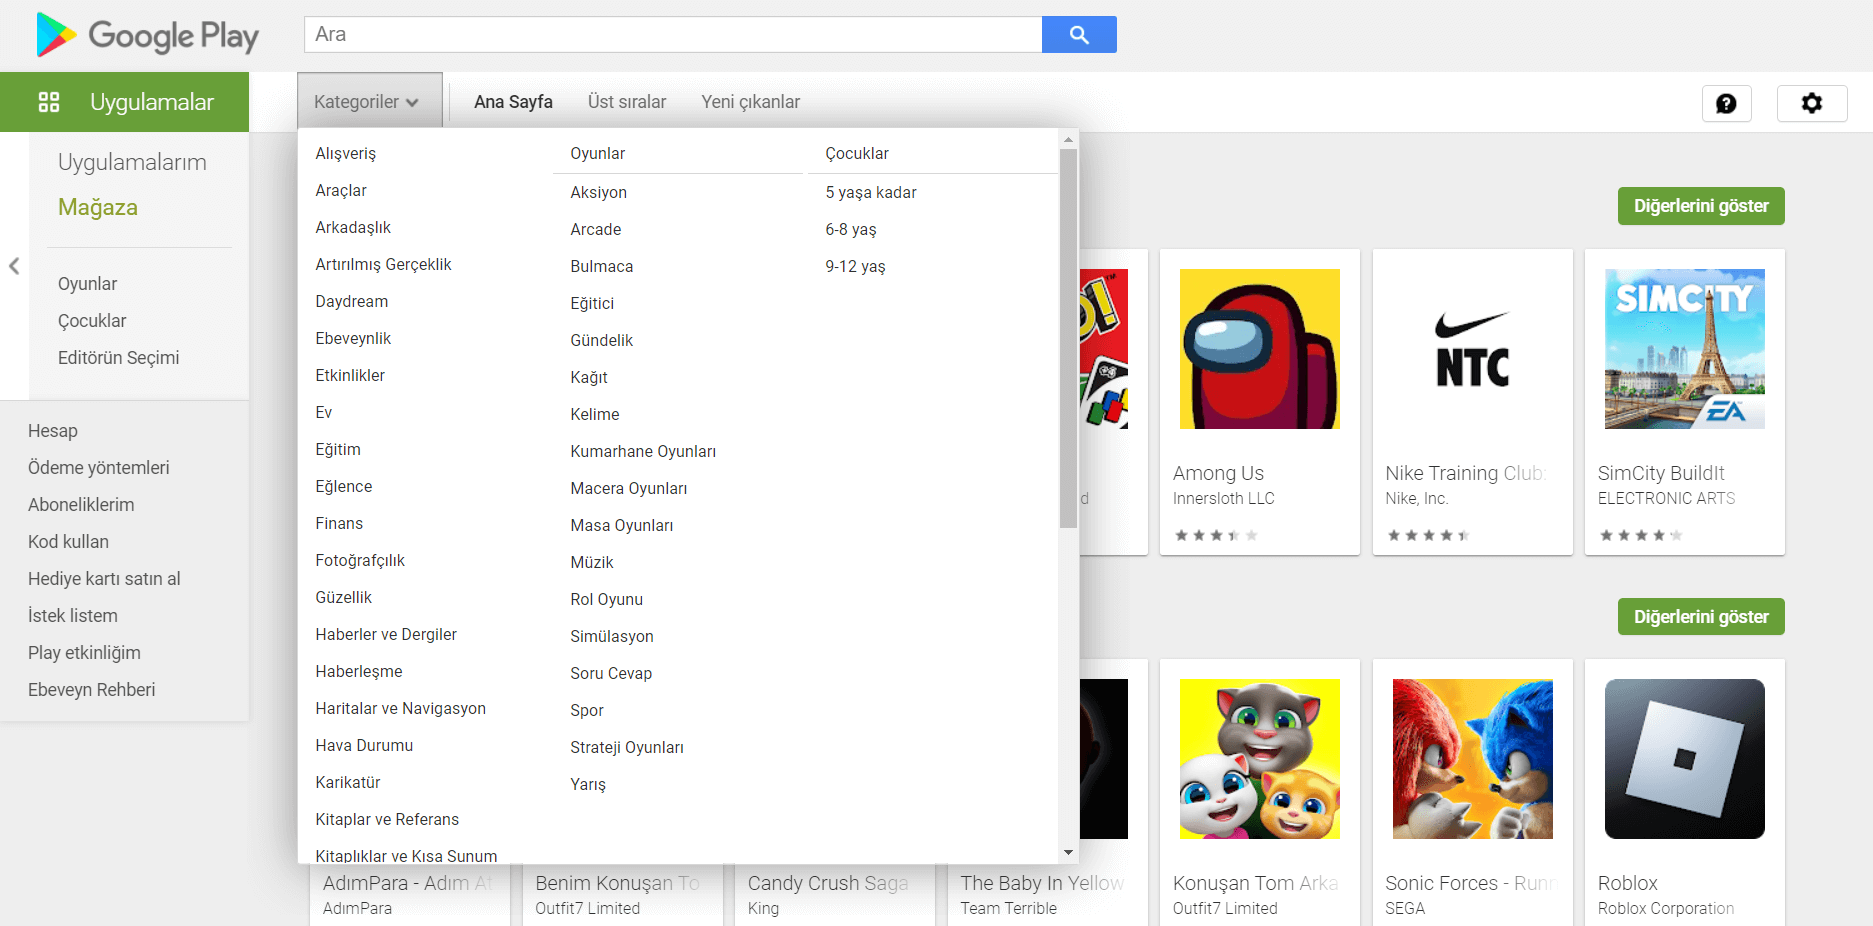Open the settings gear icon

pos(1811,103)
